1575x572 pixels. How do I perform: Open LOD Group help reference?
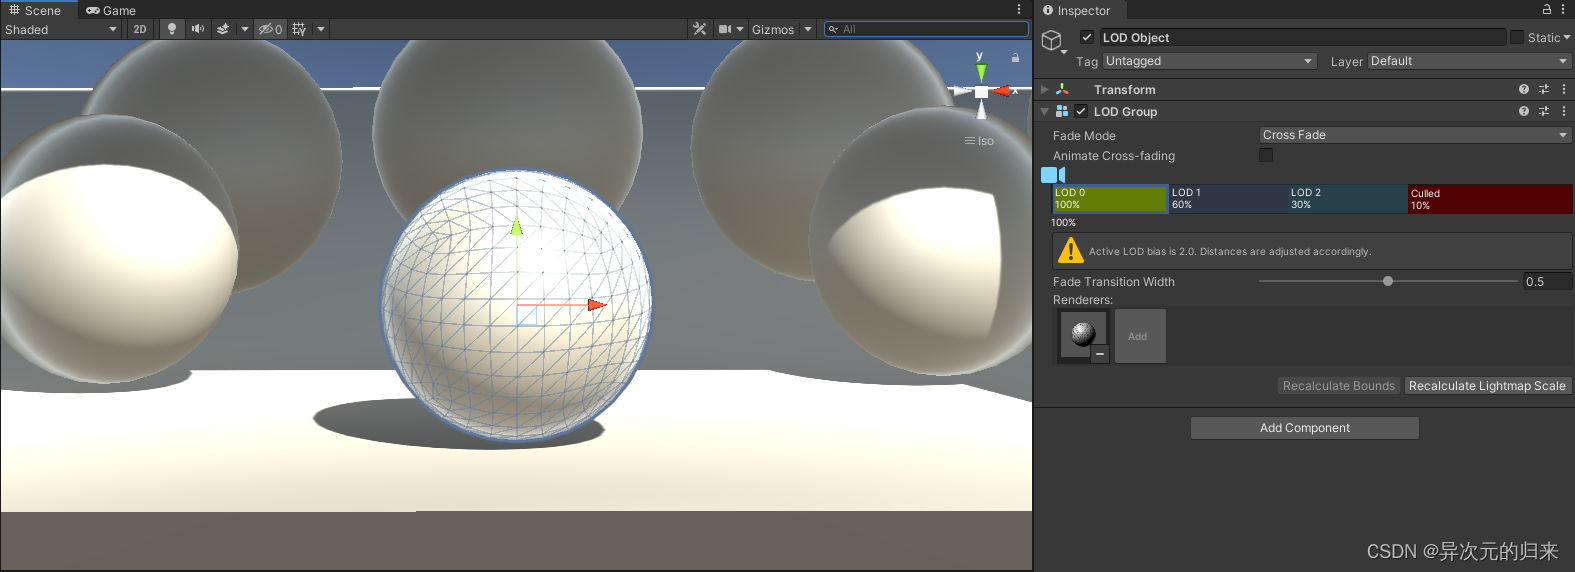click(1524, 111)
